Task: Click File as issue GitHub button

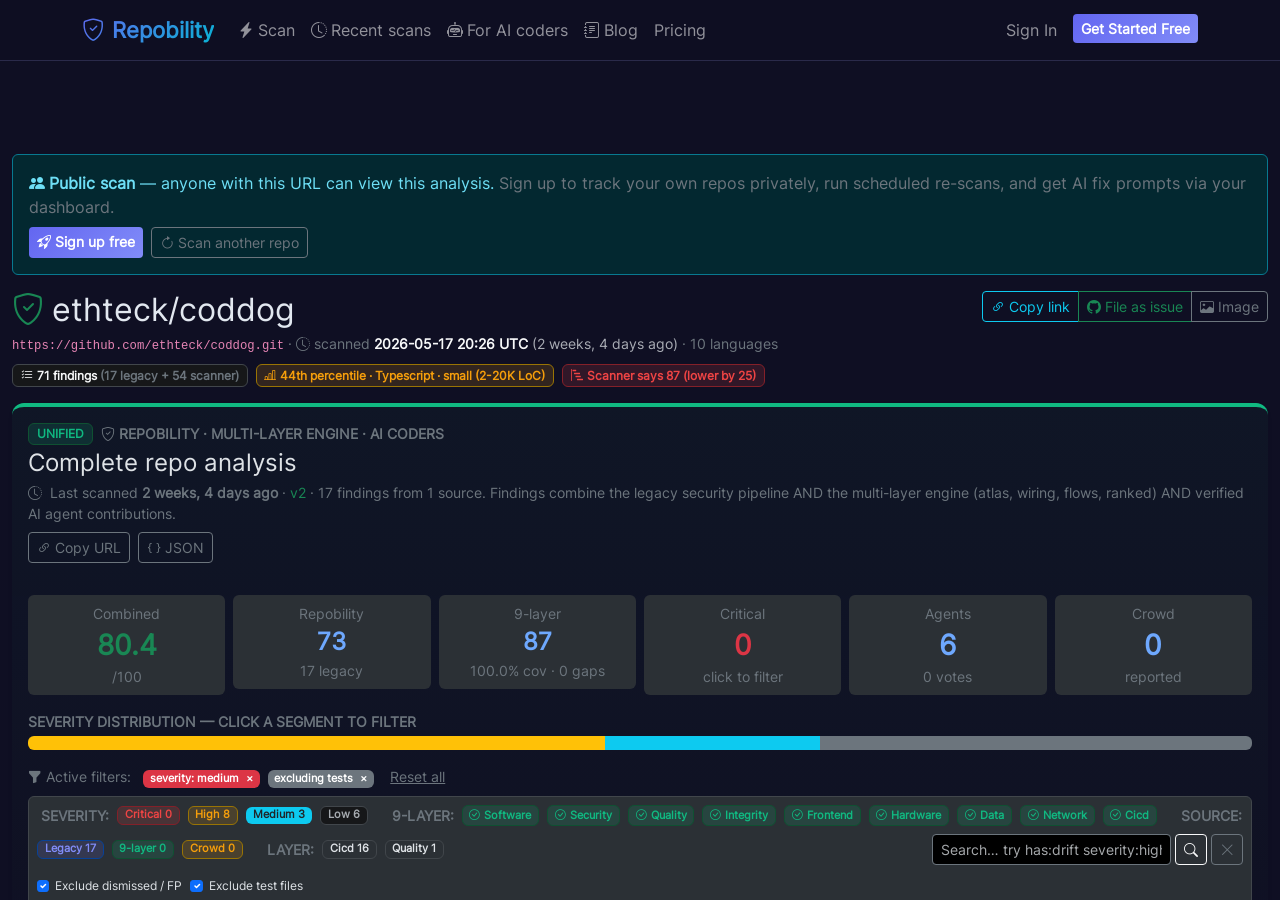Action: point(1135,307)
